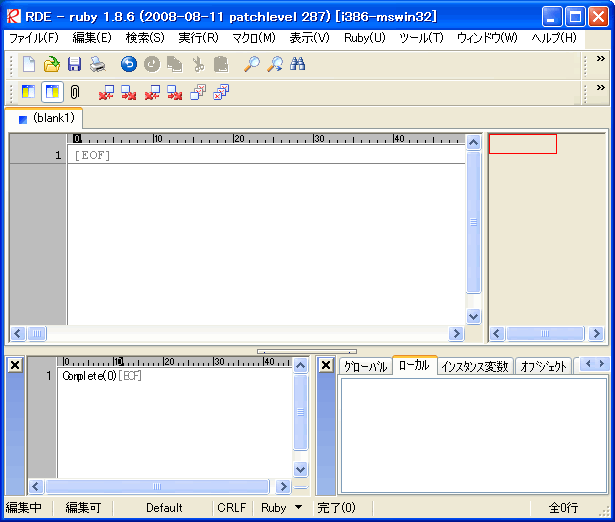Close the variables panel
Image resolution: width=615 pixels, height=522 pixels.
[x=326, y=366]
